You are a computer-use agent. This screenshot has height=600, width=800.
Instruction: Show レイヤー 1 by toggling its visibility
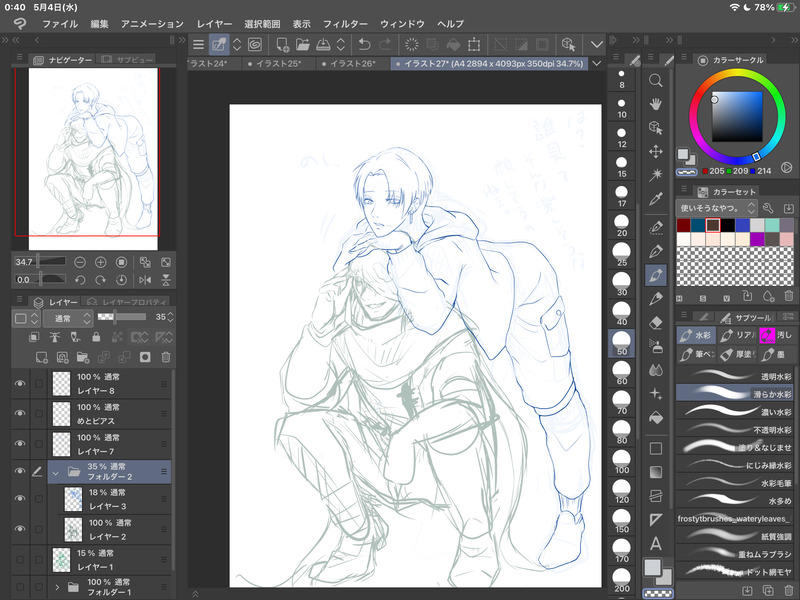point(20,558)
